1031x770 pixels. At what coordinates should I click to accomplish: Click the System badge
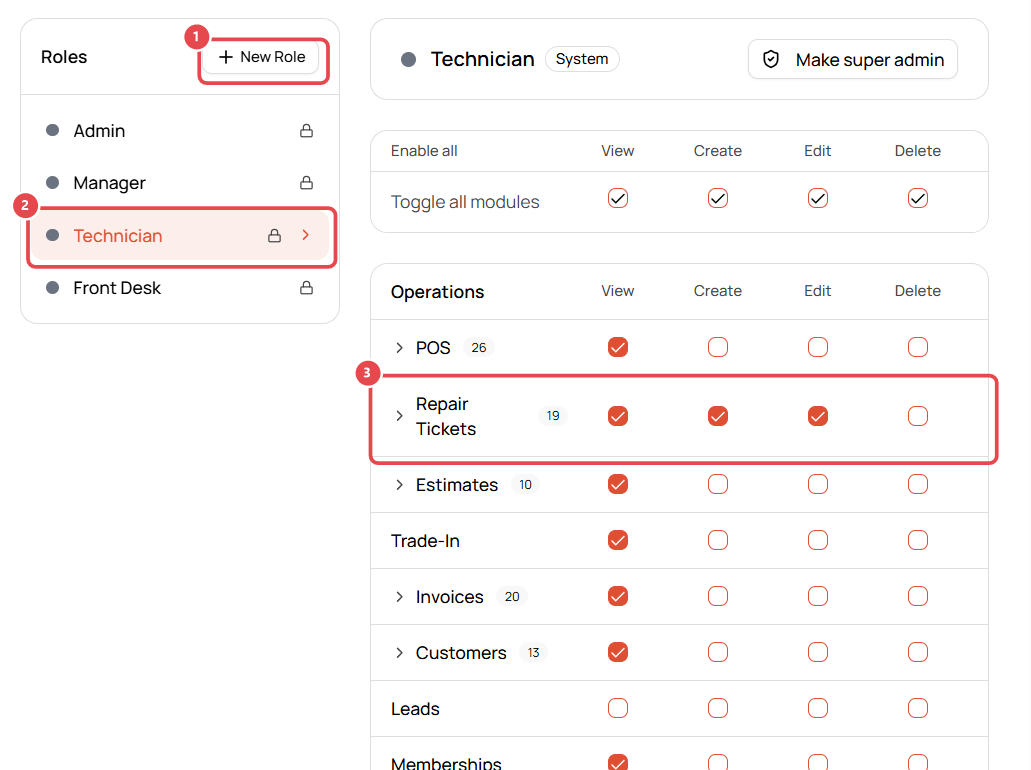click(582, 59)
